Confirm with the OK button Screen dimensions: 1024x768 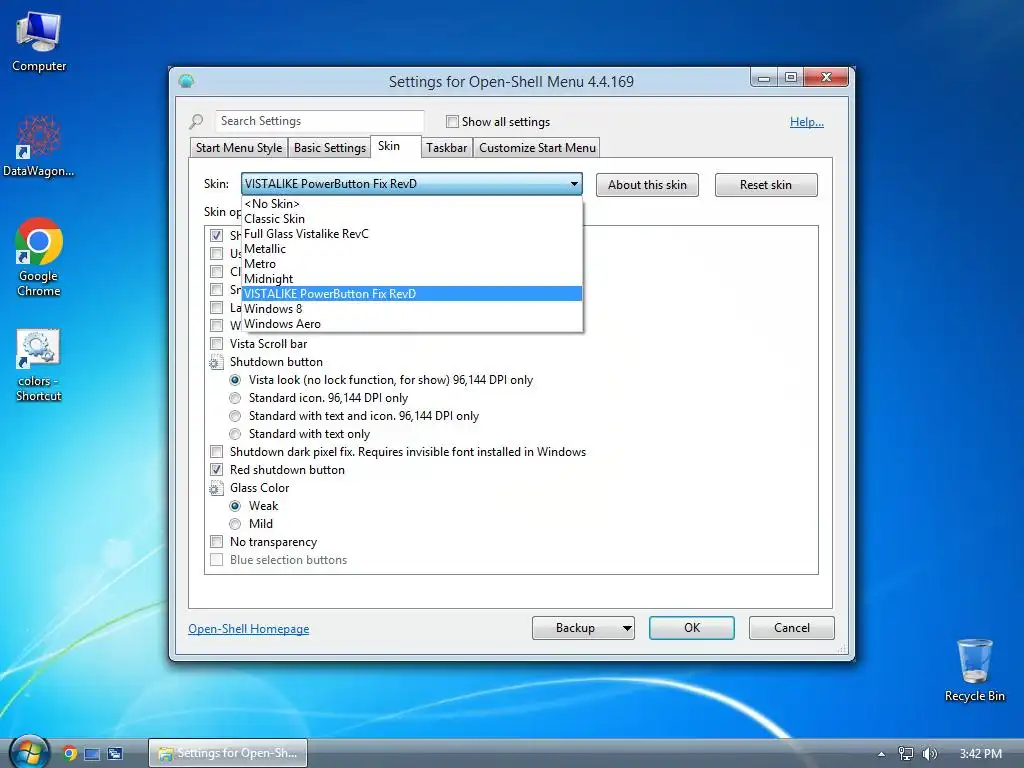coord(692,628)
